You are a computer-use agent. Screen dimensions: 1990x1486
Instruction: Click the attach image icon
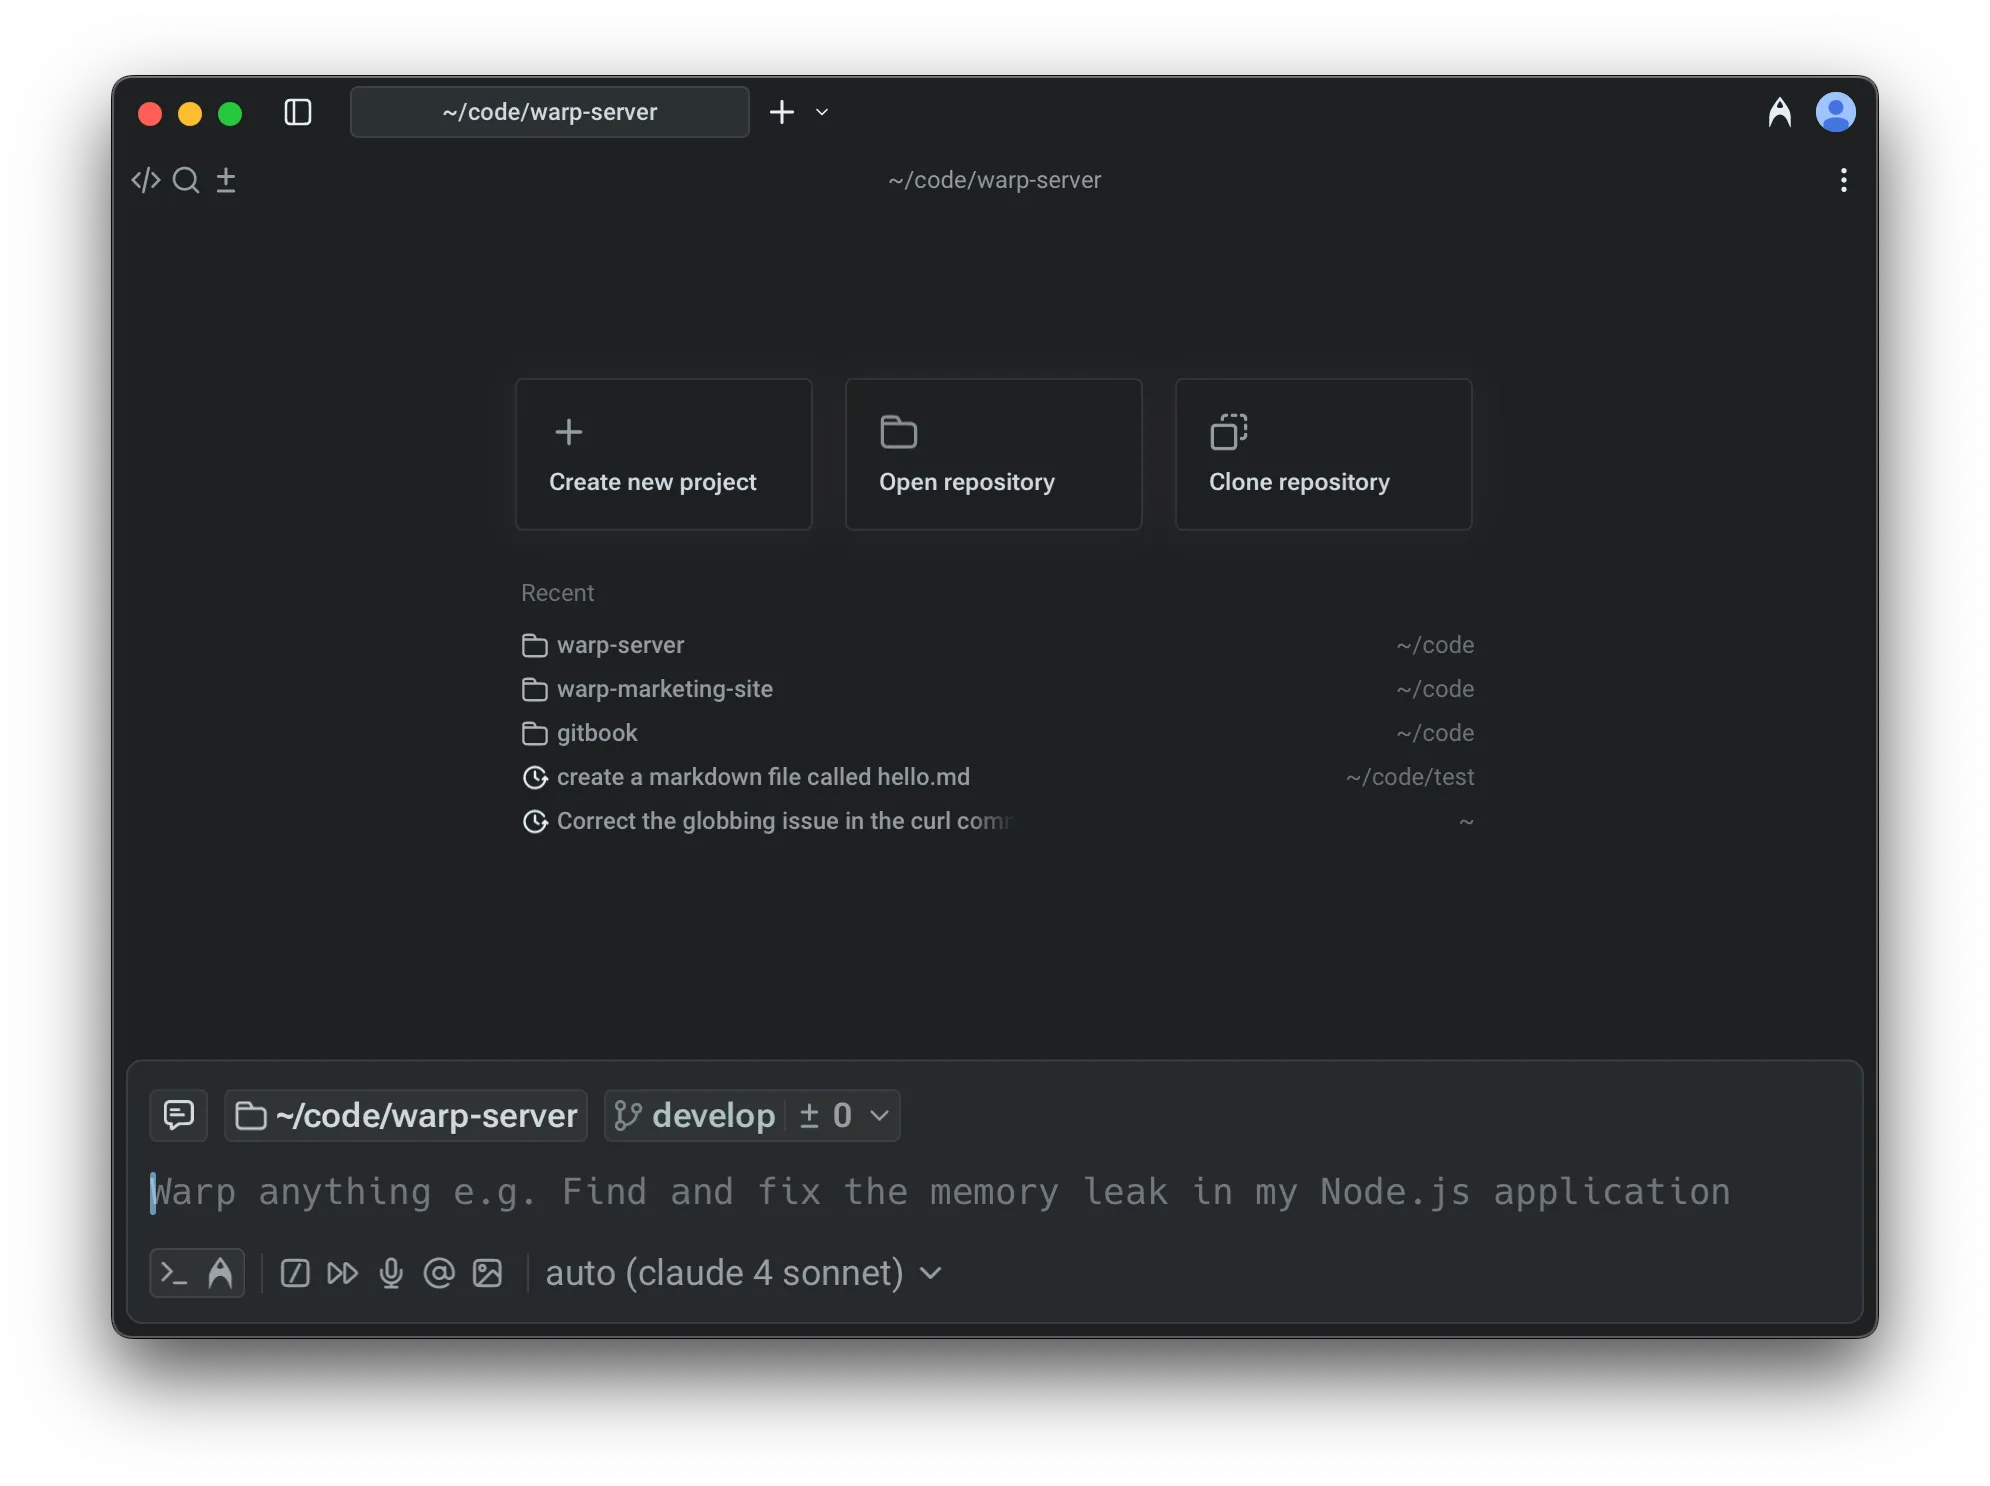tap(487, 1273)
